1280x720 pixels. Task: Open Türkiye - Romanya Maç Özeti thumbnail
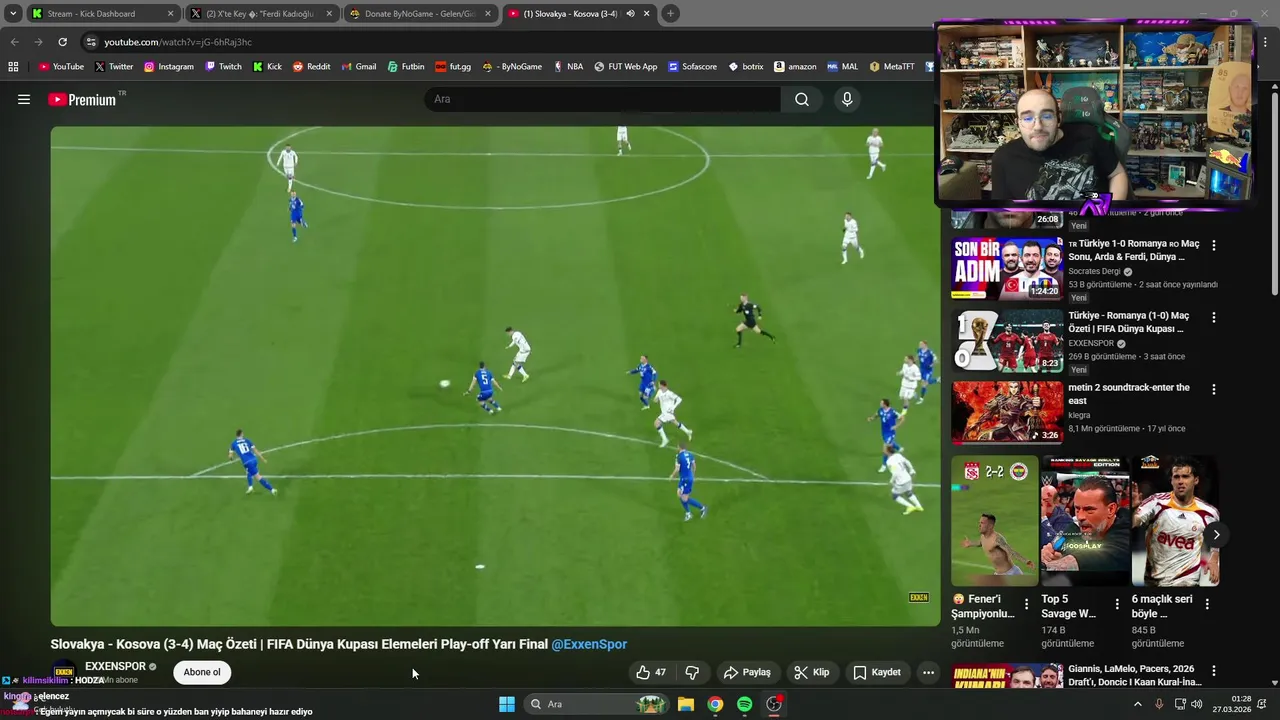[x=1007, y=340]
